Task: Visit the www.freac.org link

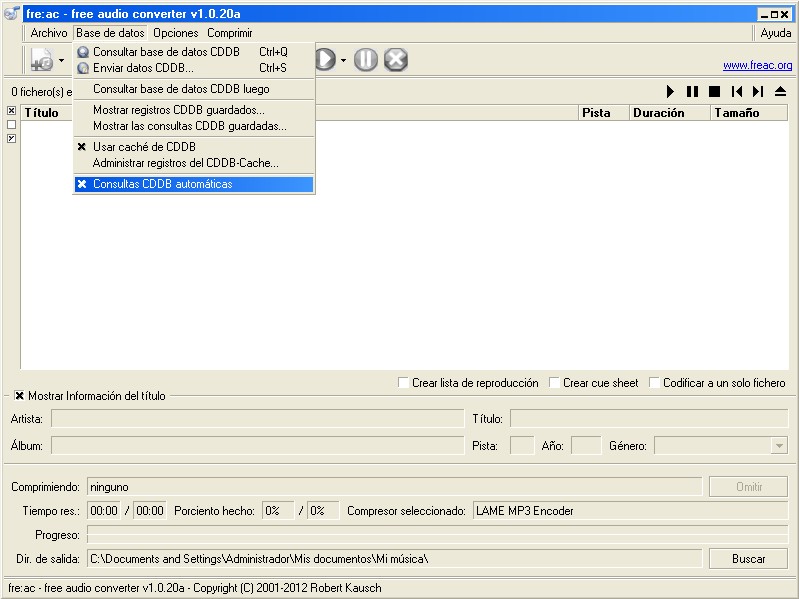Action: 758,66
